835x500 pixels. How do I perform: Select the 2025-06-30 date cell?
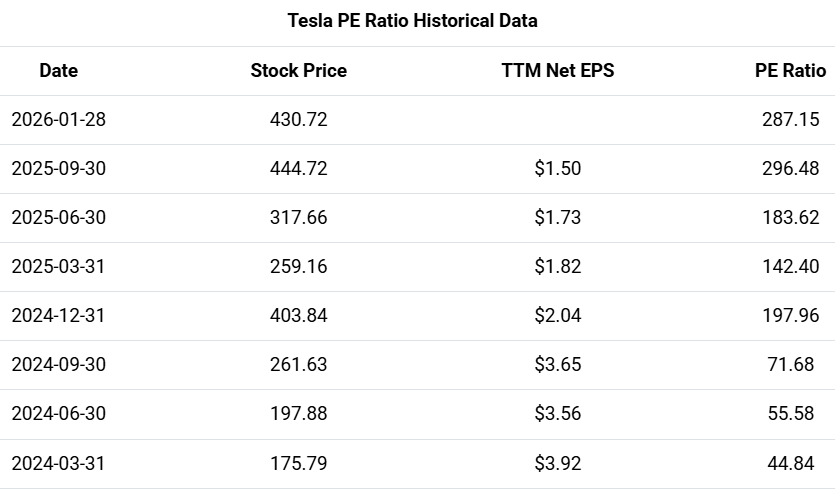58,218
